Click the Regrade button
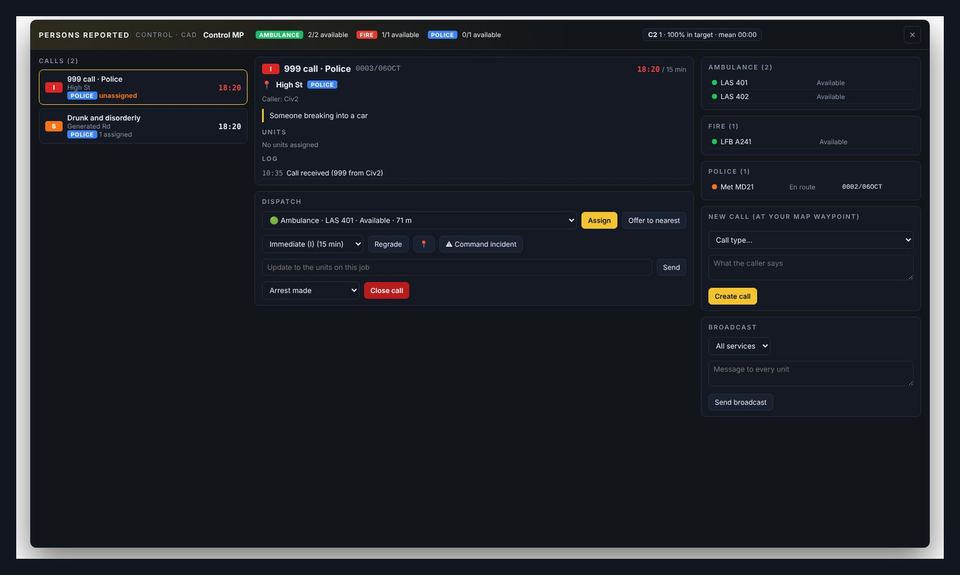The image size is (960, 575). [388, 244]
